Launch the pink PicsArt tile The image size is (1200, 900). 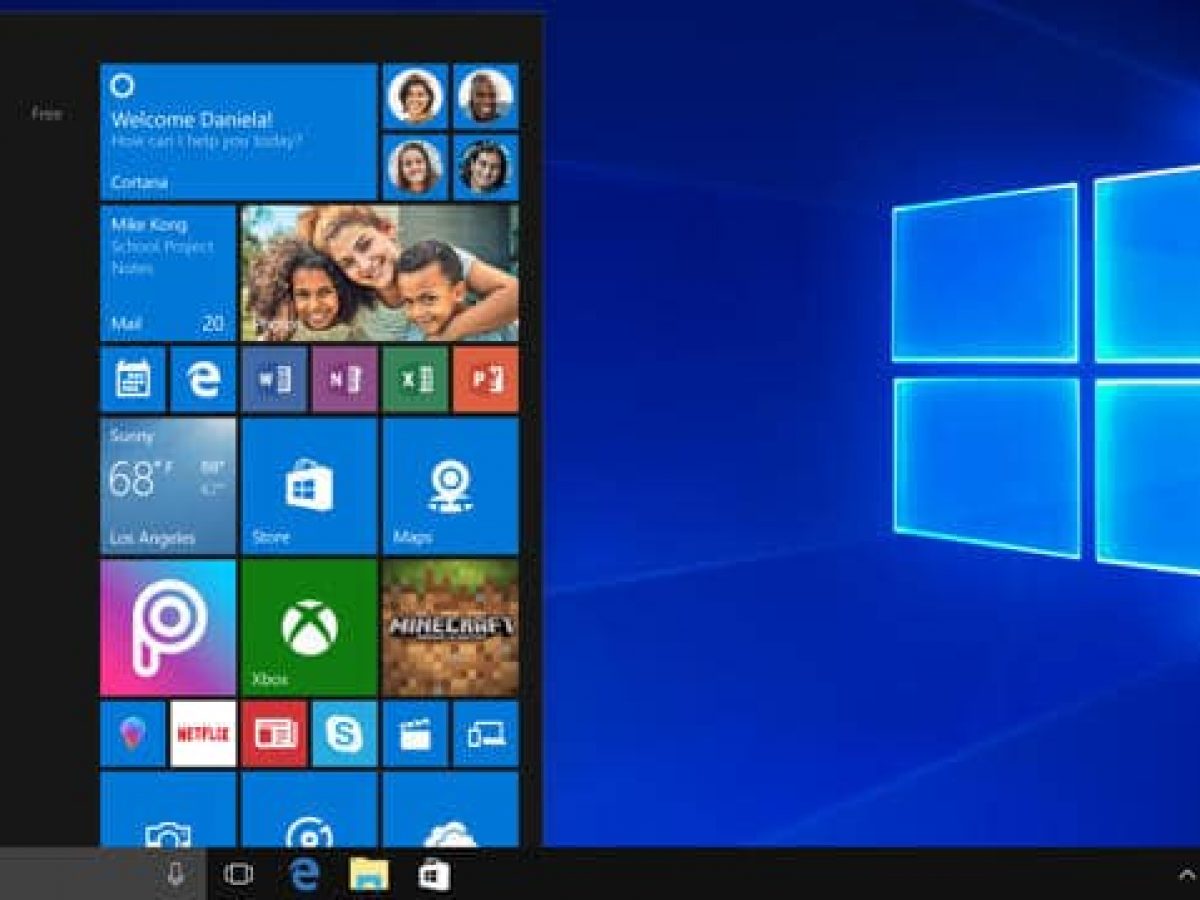coord(168,628)
